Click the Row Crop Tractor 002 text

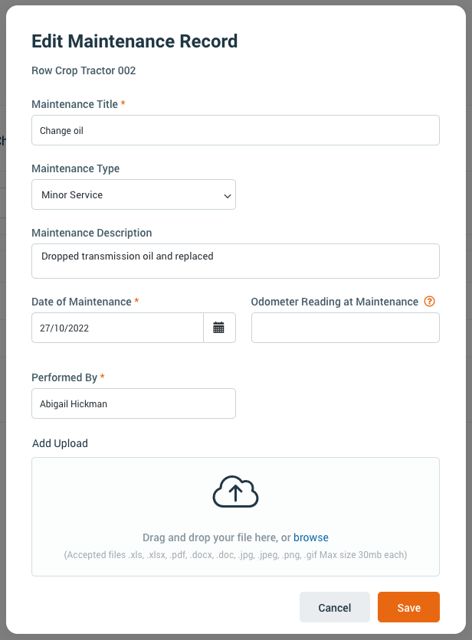[x=84, y=71]
